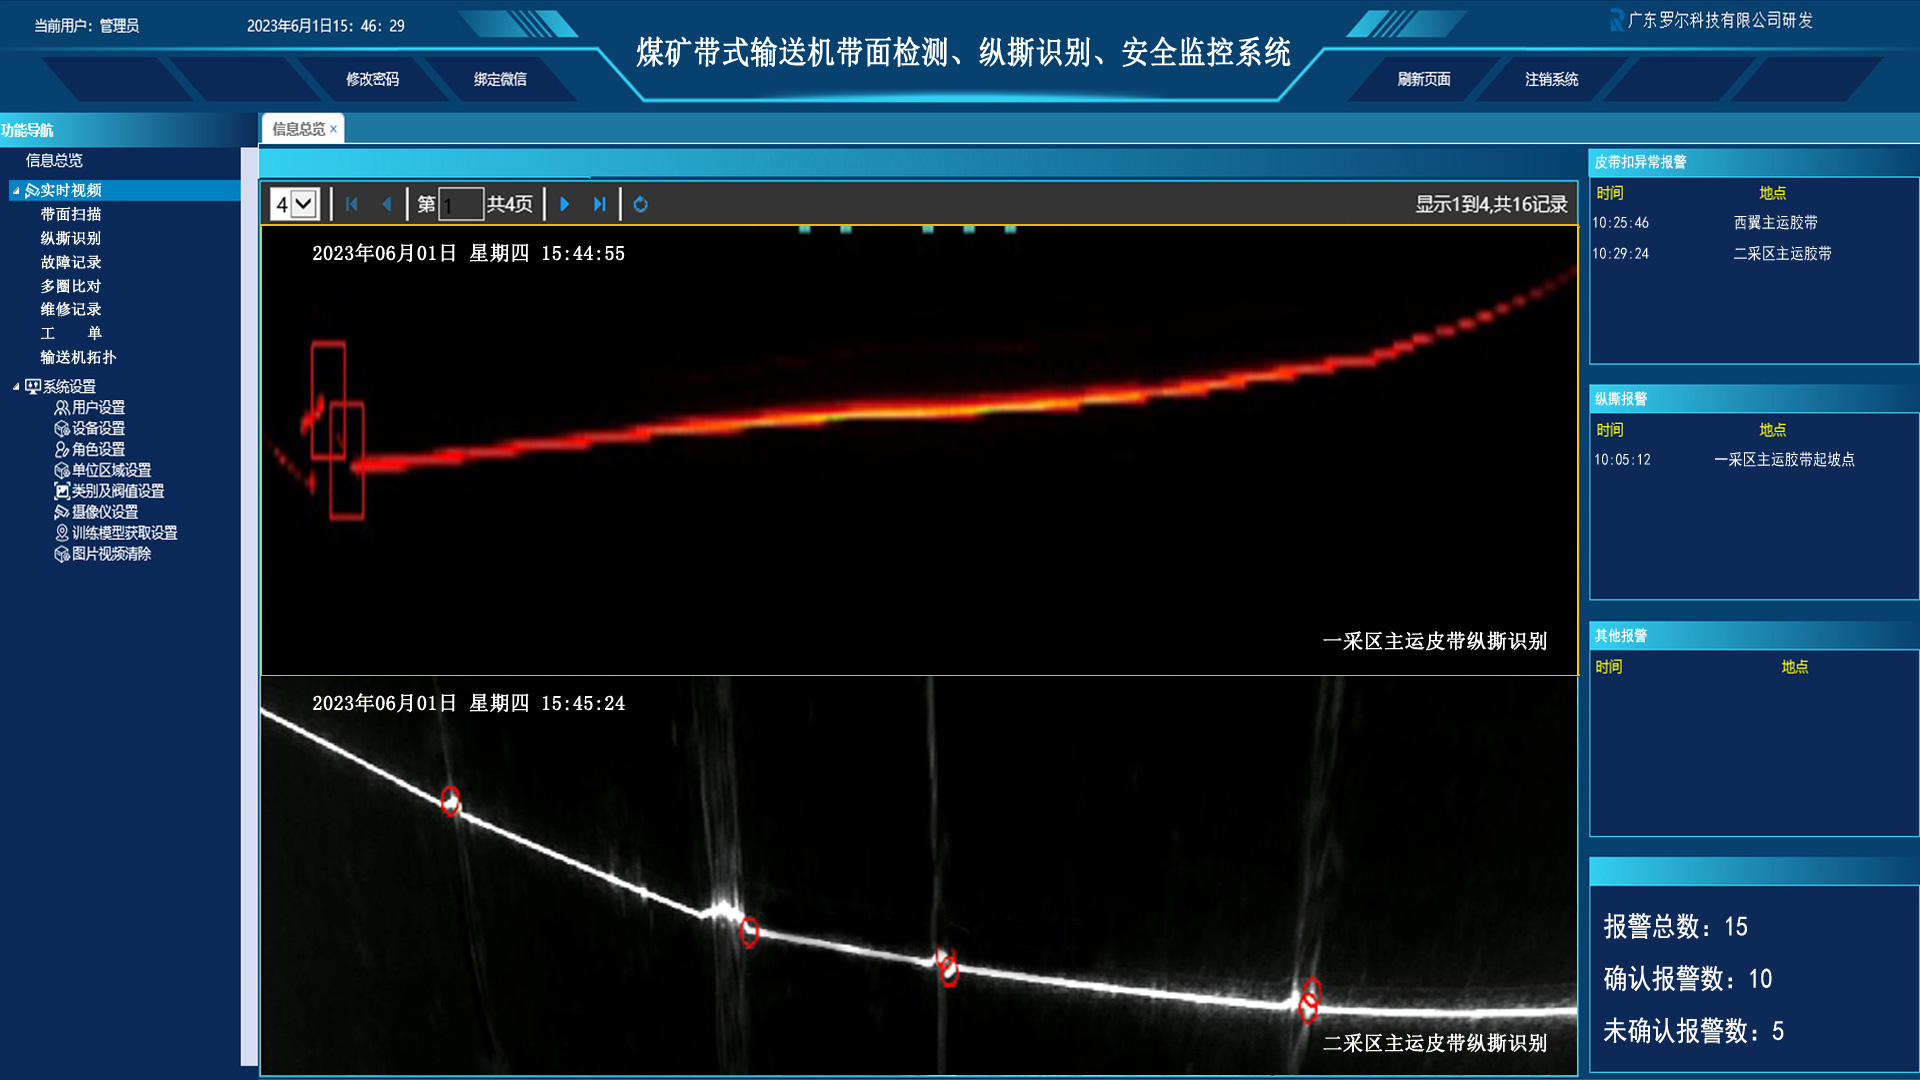The width and height of the screenshot is (1920, 1080).
Task: Click the next page arrow icon
Action: (x=565, y=204)
